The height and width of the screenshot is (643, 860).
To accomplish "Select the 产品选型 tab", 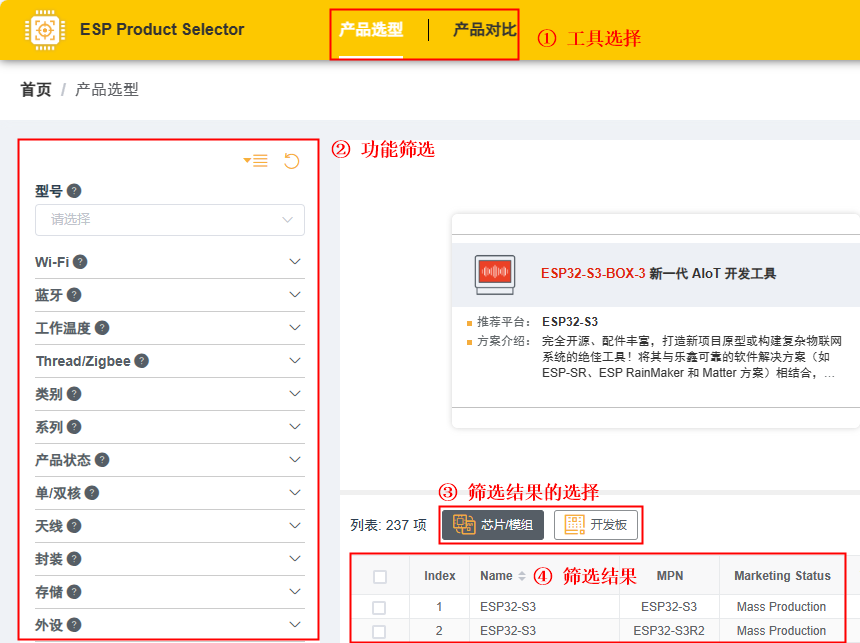I will (371, 30).
